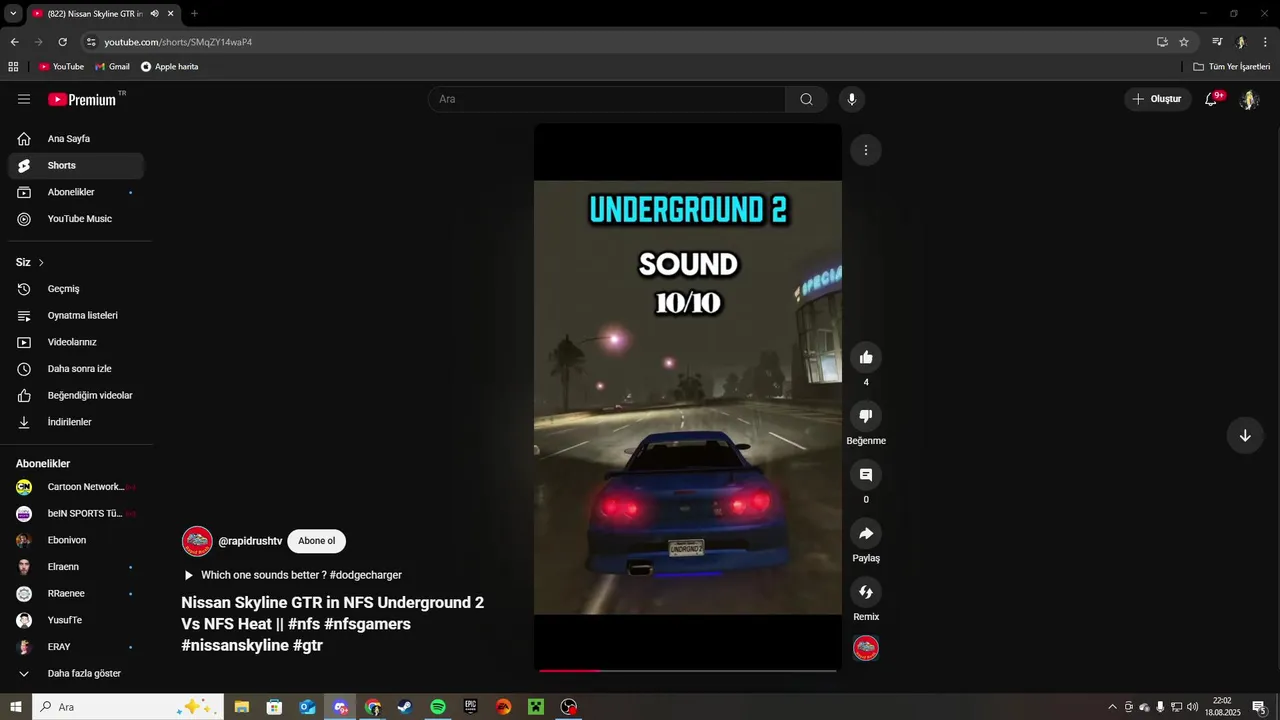Like the Short with thumbs up
Viewport: 1280px width, 720px height.
tap(866, 357)
